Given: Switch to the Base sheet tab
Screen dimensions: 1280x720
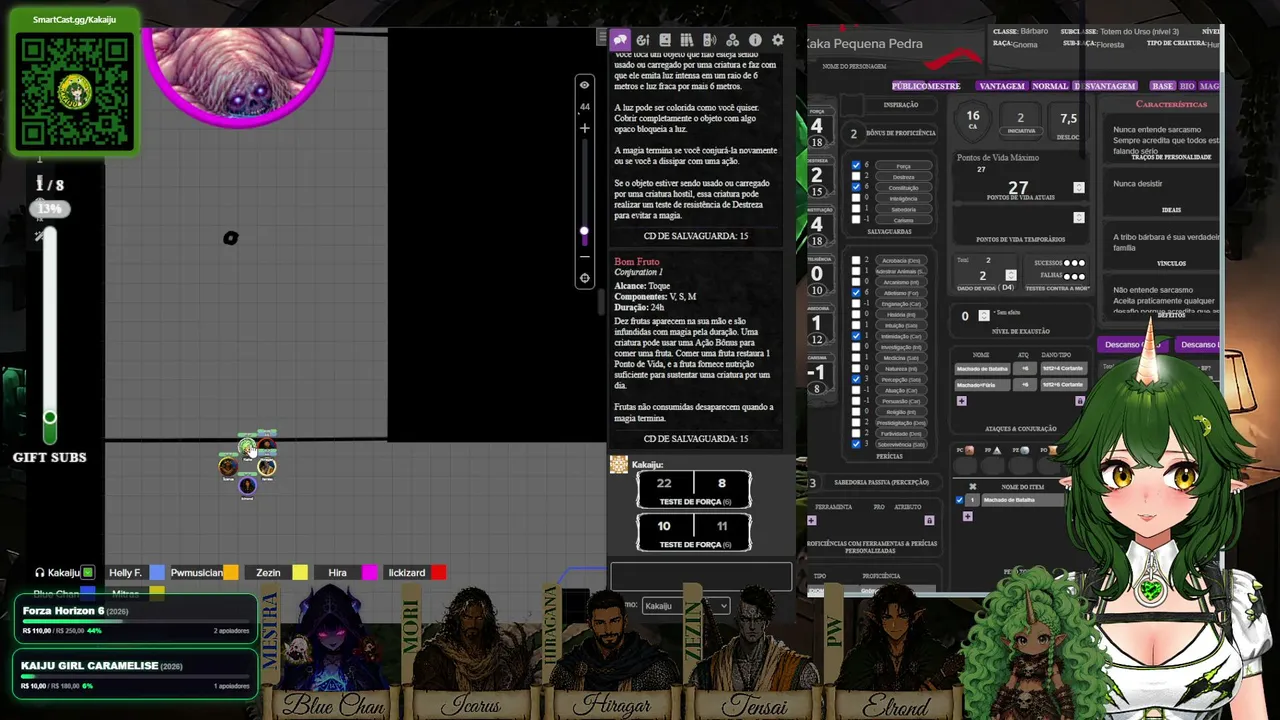Looking at the screenshot, I should click(x=1163, y=86).
